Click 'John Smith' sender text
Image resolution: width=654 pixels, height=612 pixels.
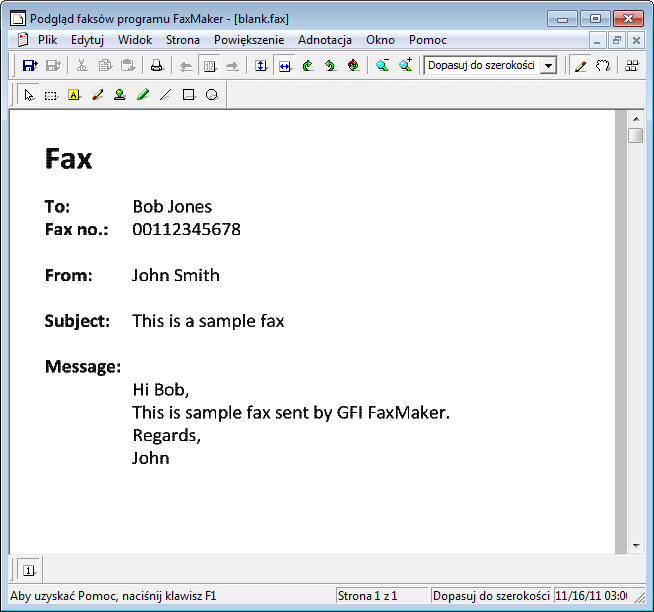click(x=176, y=275)
